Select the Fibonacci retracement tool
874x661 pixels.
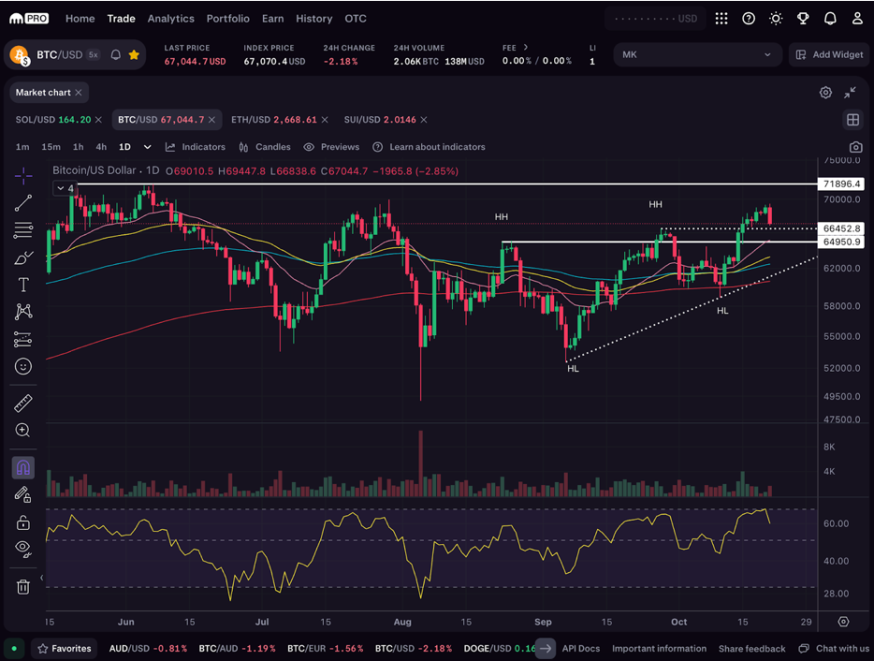click(x=23, y=231)
